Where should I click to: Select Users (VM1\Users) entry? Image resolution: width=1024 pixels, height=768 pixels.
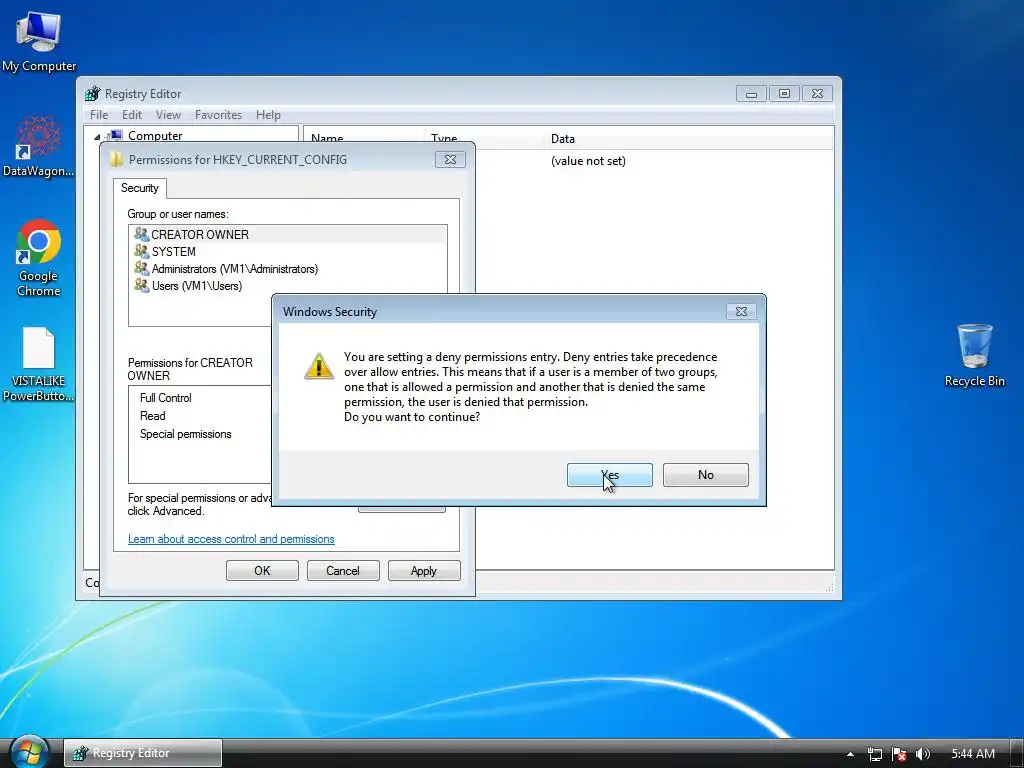tap(288, 285)
